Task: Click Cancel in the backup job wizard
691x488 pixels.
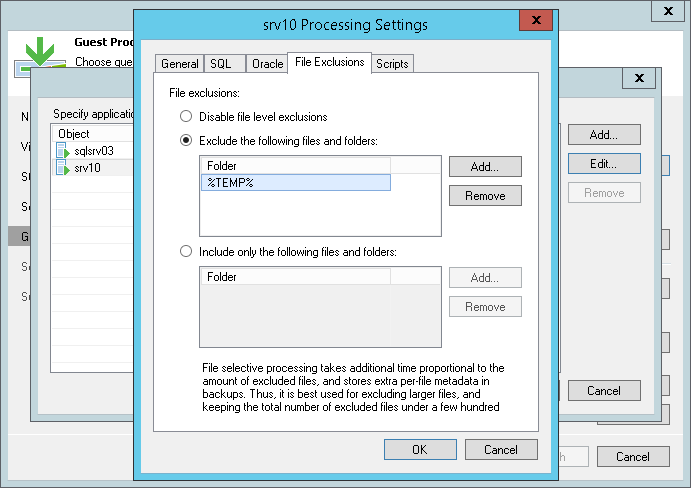Action: [633, 456]
